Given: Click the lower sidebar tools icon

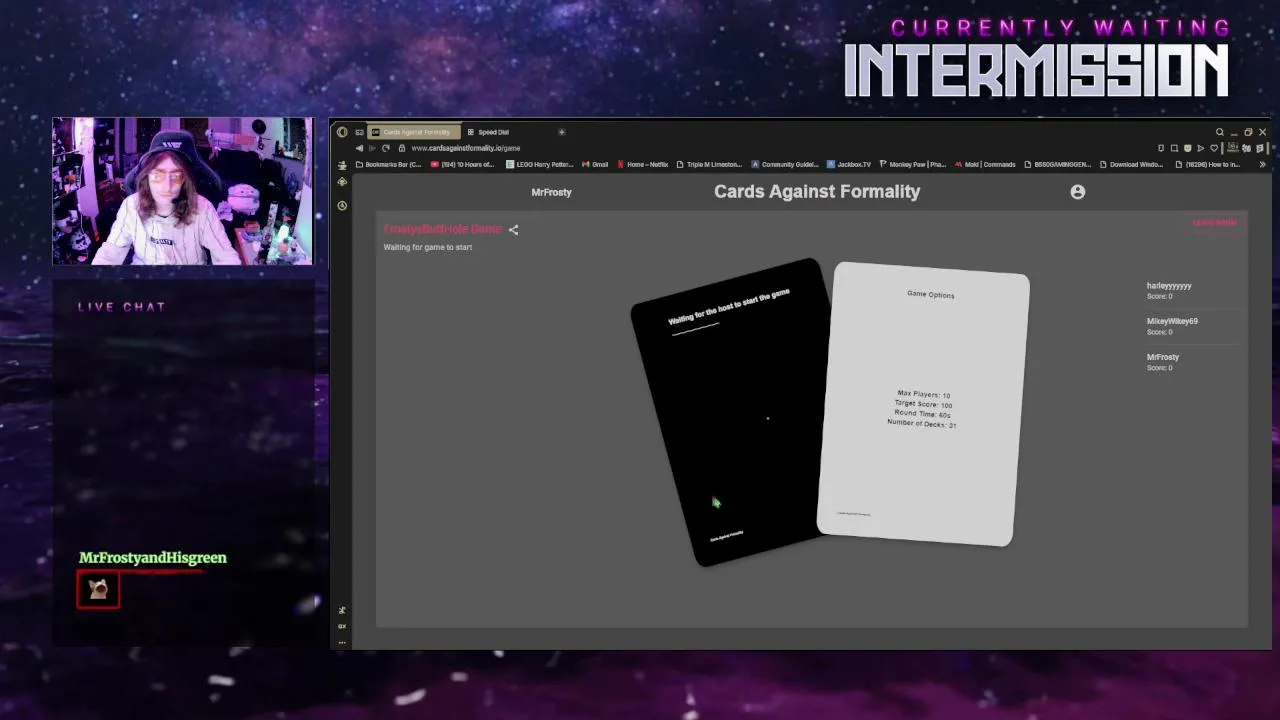Looking at the screenshot, I should point(342,609).
